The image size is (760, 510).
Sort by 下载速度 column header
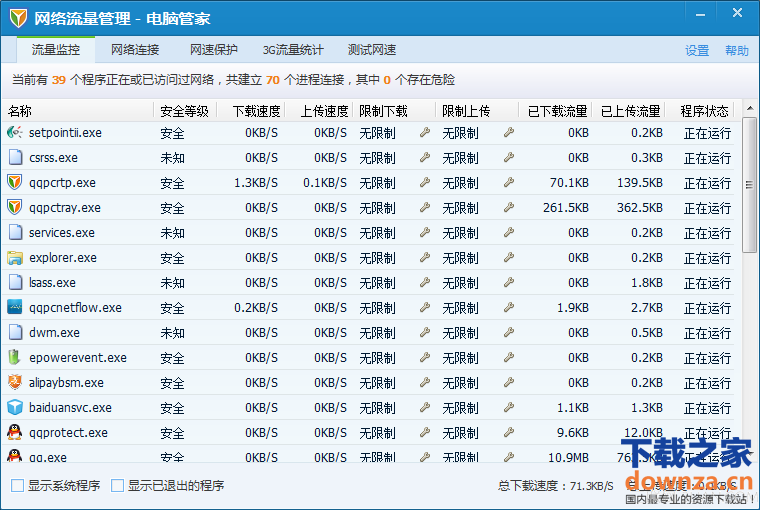pyautogui.click(x=251, y=112)
